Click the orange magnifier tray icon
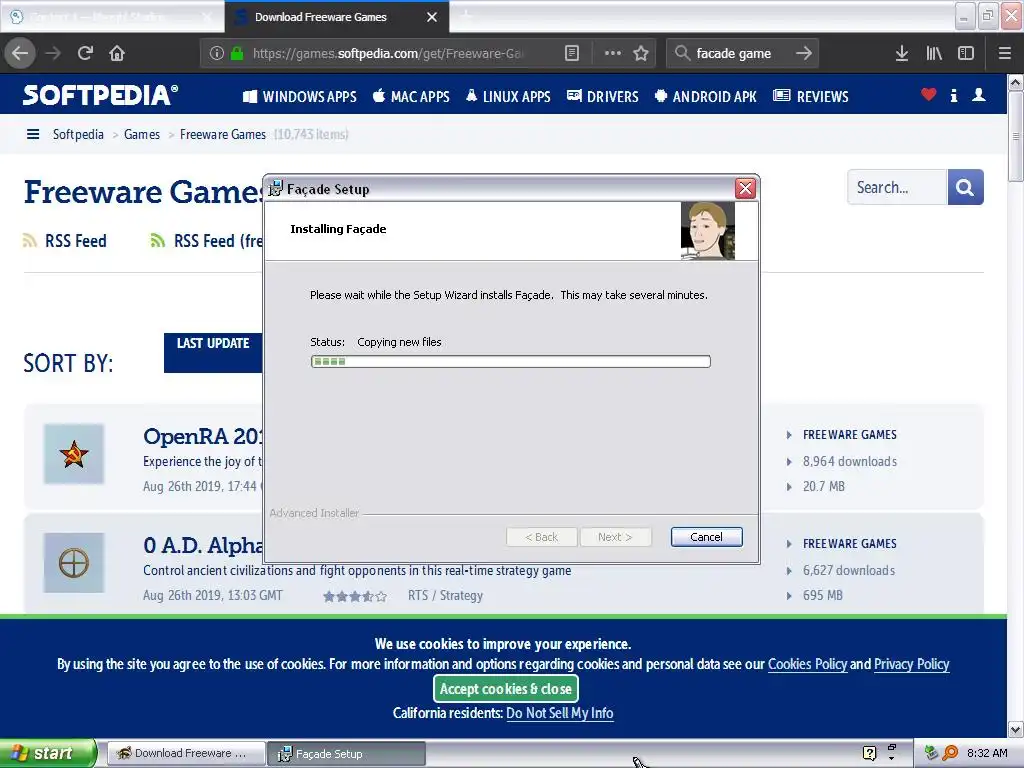The width and height of the screenshot is (1024, 768). click(x=950, y=753)
